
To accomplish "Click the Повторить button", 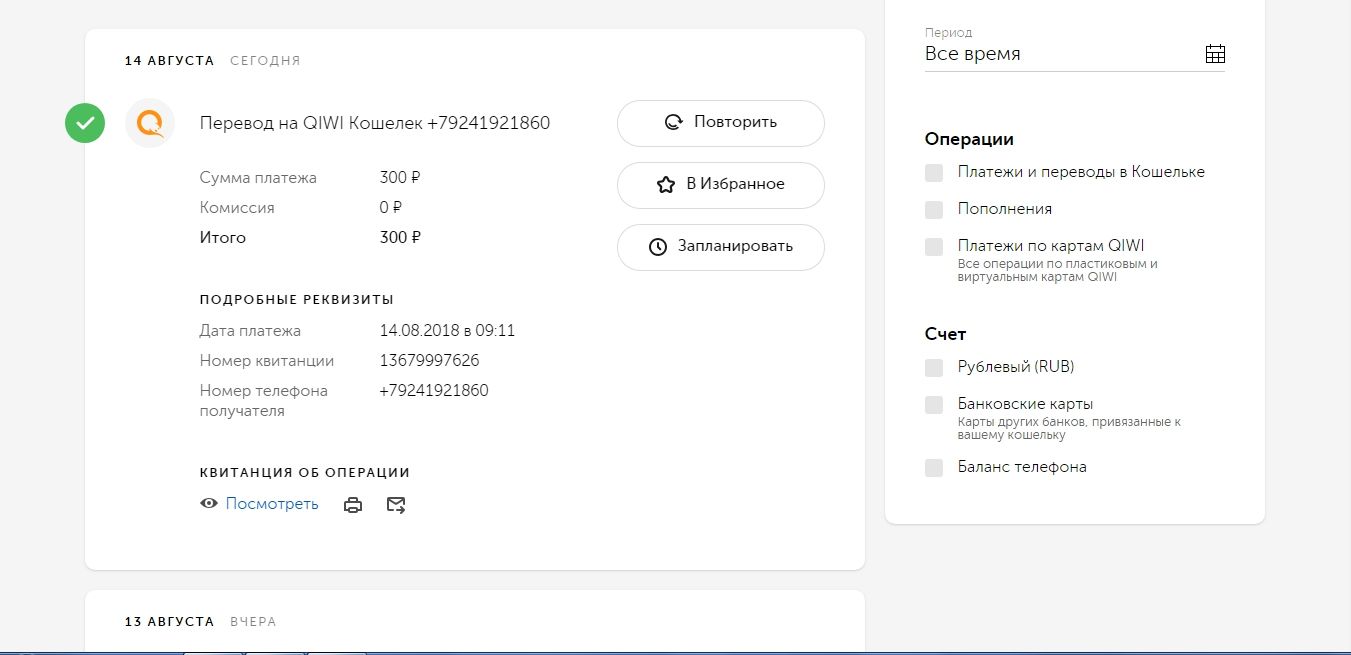I will click(720, 123).
